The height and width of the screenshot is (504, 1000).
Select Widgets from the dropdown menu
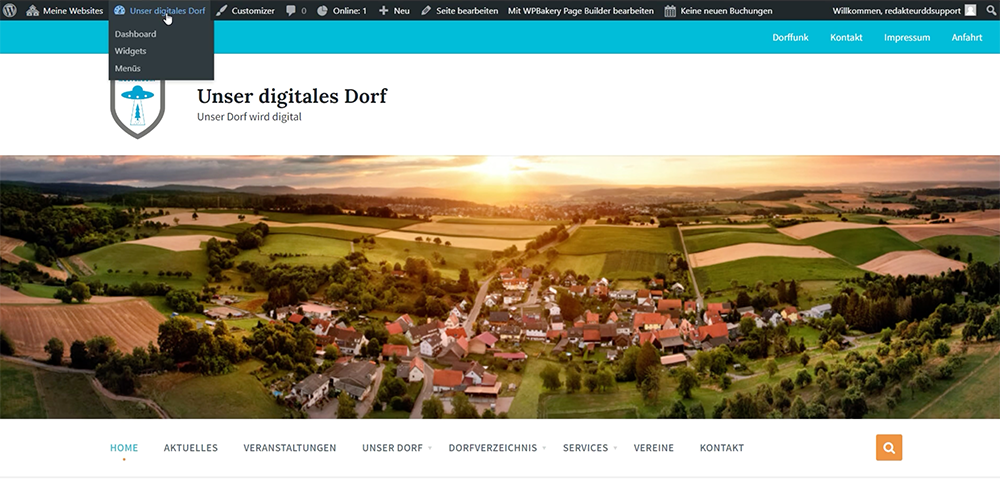coord(130,51)
